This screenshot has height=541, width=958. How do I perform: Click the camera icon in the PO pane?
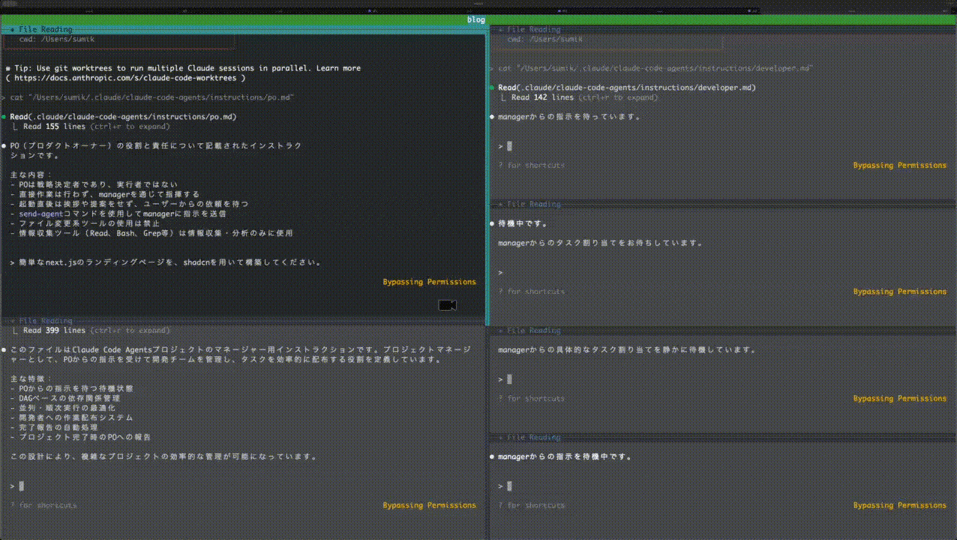point(447,305)
